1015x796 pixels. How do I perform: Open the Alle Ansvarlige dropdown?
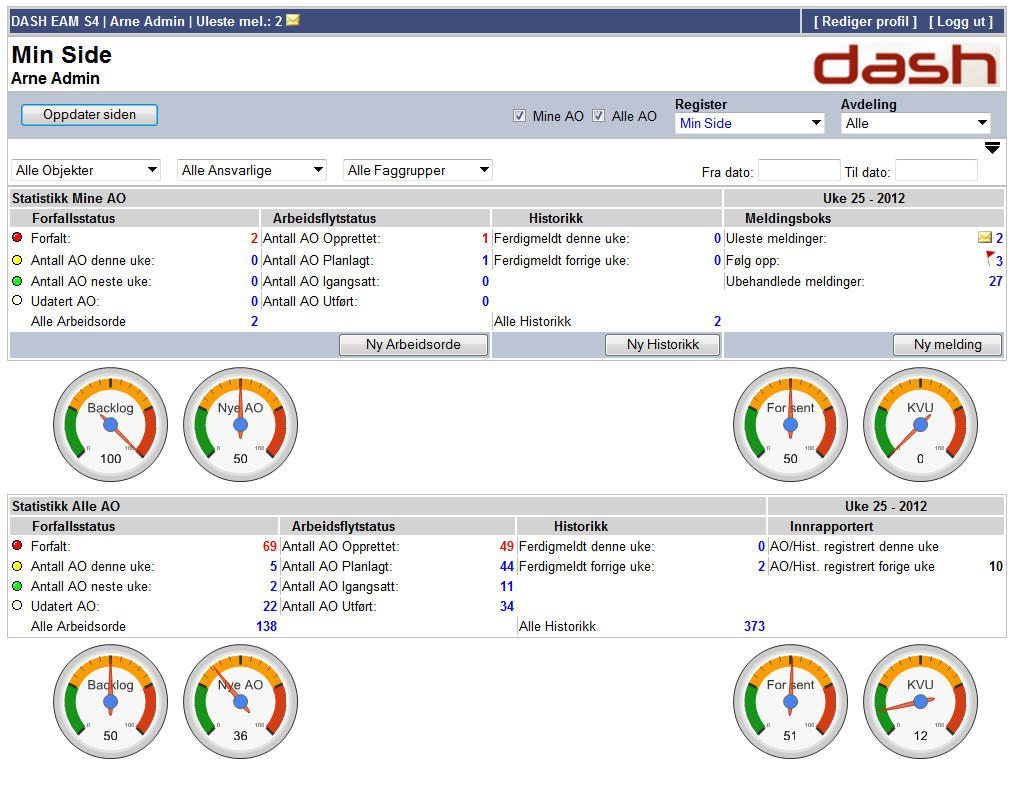(252, 170)
